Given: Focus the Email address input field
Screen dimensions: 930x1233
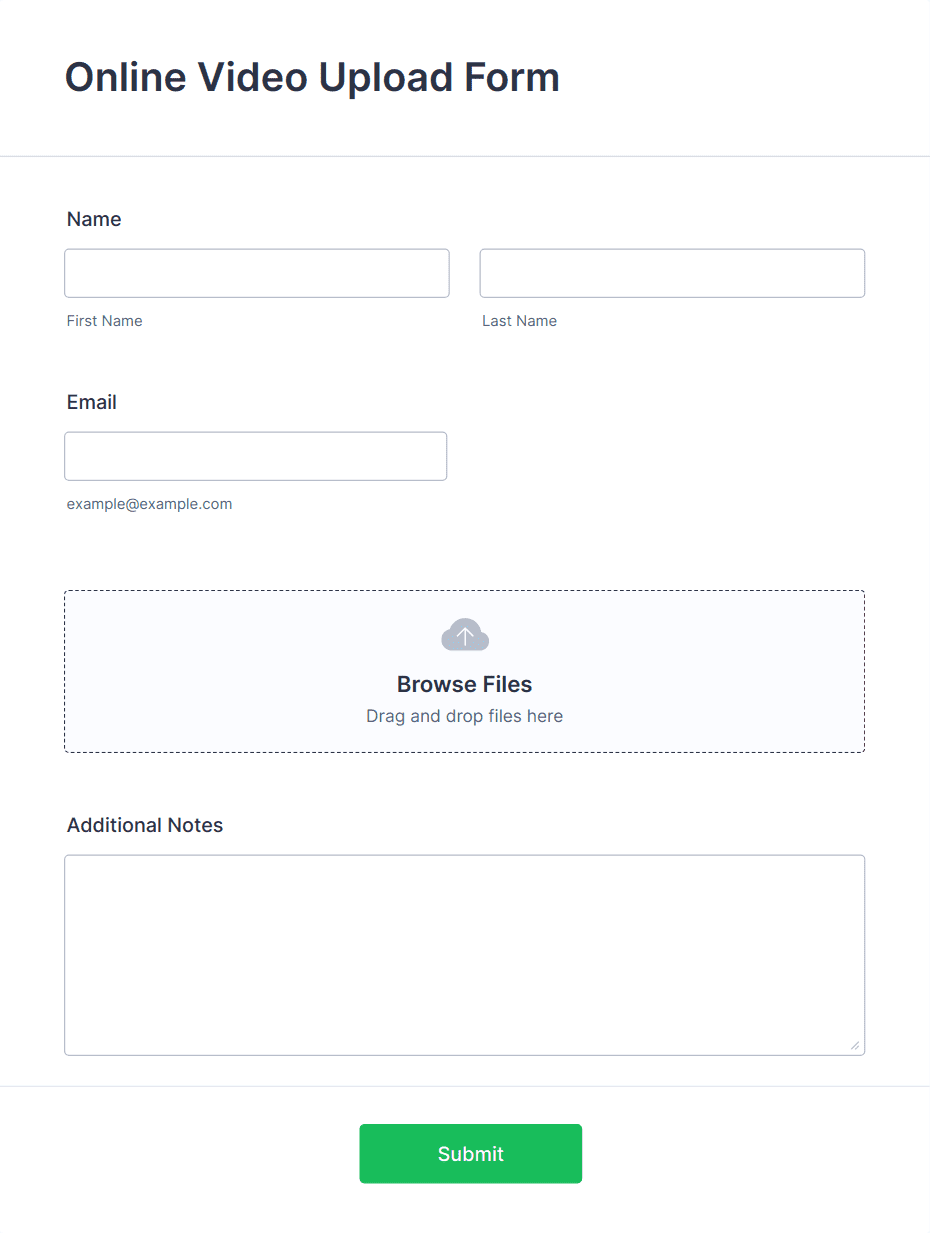Looking at the screenshot, I should [255, 455].
